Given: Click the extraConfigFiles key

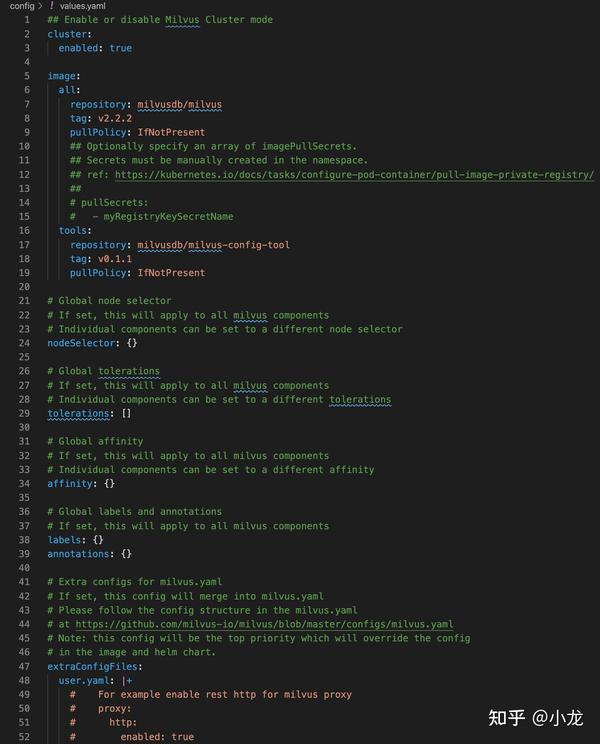Looking at the screenshot, I should pyautogui.click(x=93, y=666).
